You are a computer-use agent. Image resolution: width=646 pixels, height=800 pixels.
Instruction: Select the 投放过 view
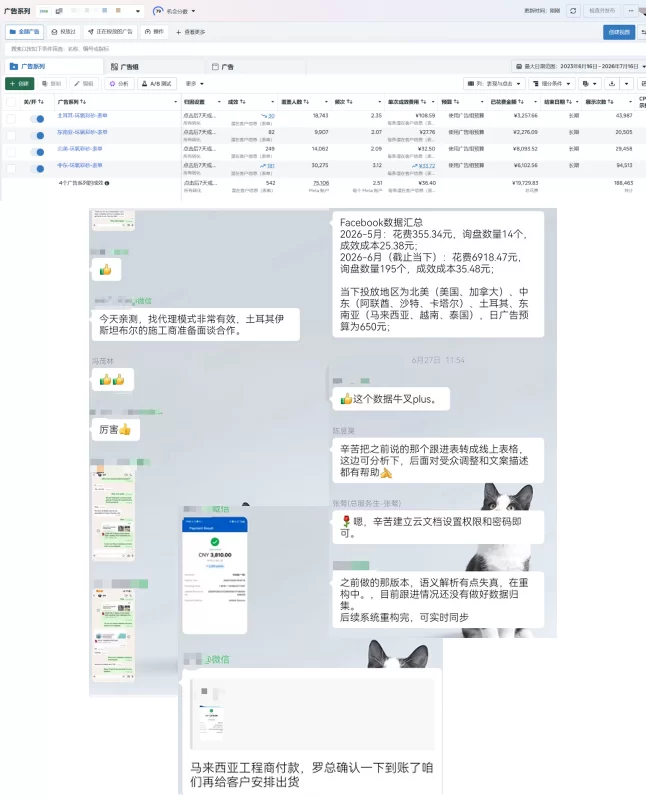coord(64,32)
